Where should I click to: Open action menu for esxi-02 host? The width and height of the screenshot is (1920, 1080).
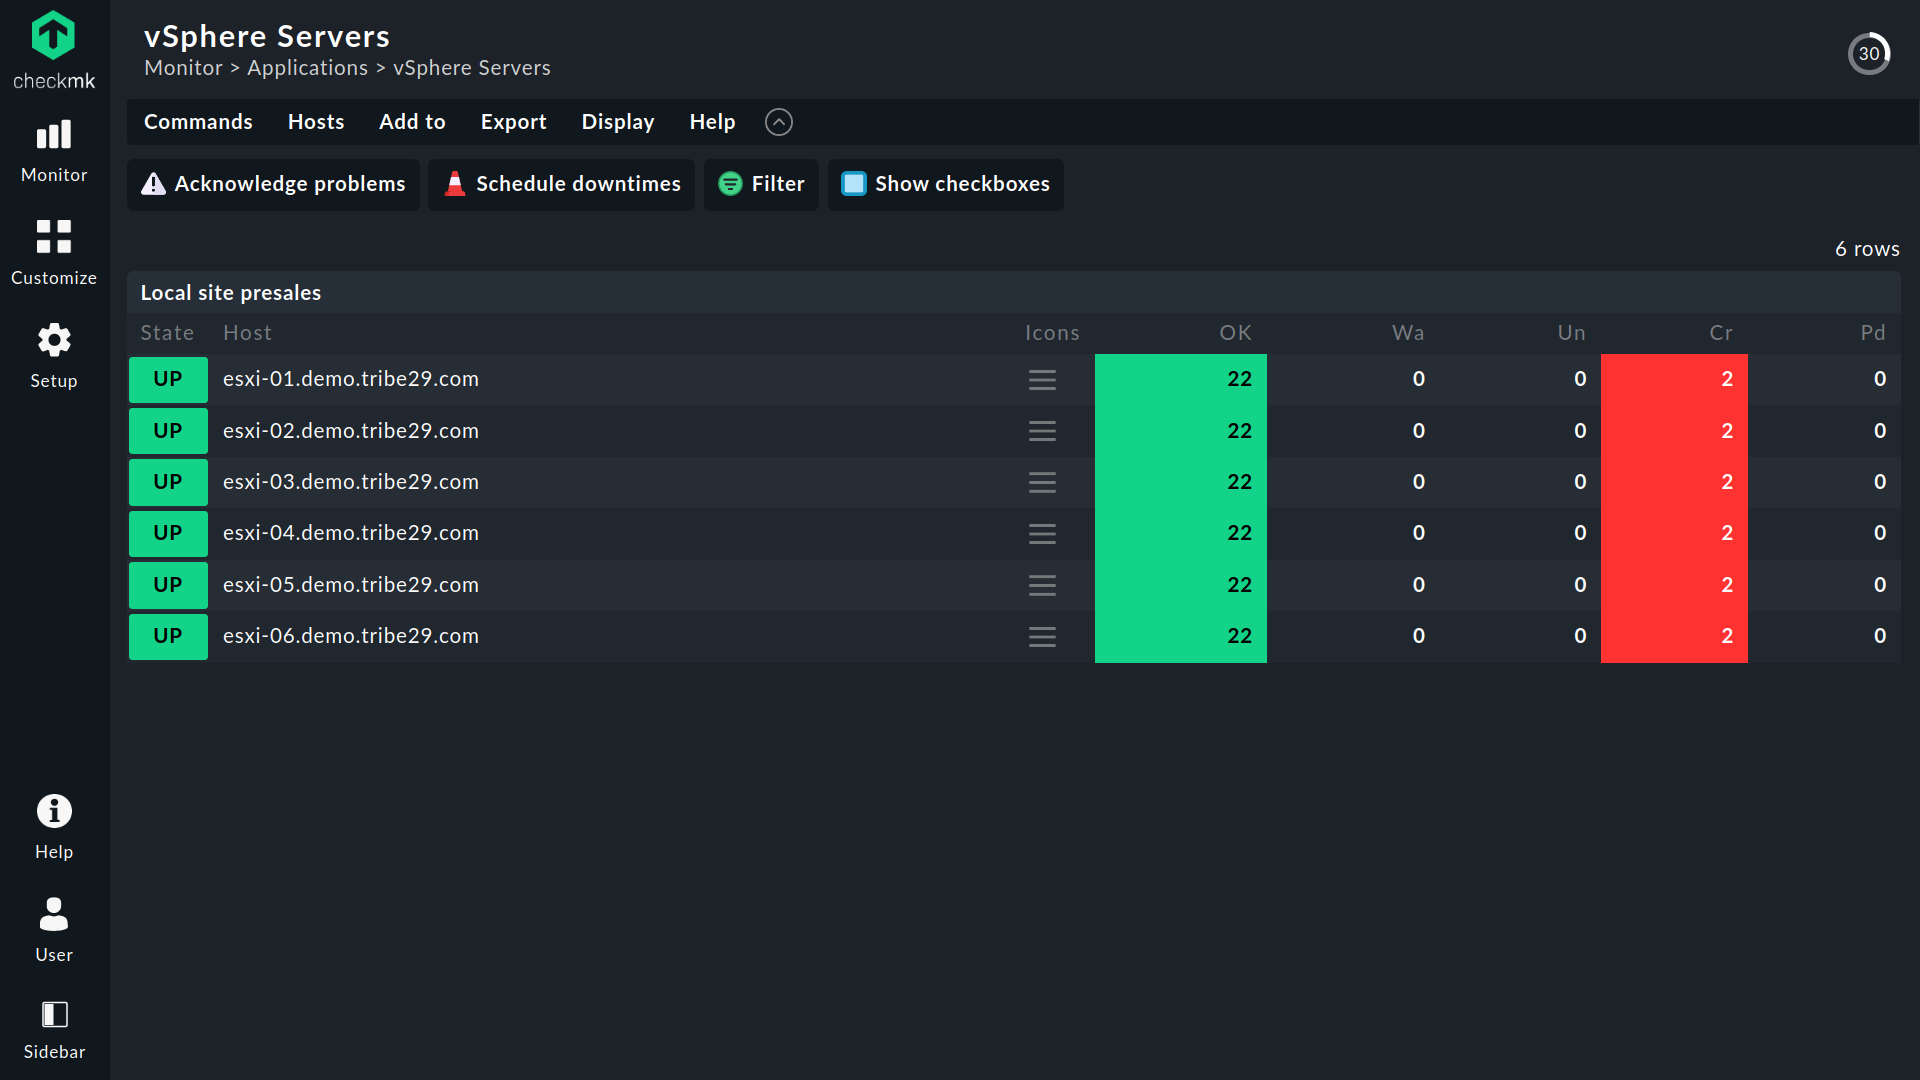click(x=1042, y=431)
